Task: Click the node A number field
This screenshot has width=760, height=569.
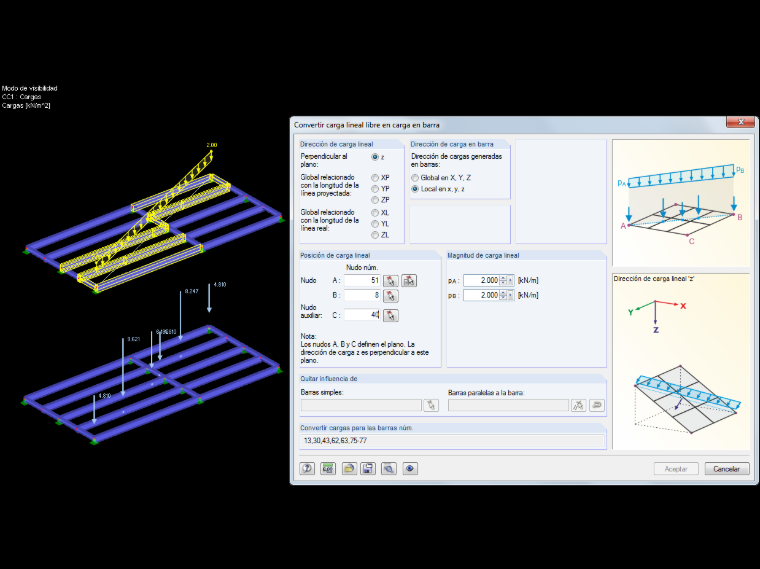Action: point(362,281)
